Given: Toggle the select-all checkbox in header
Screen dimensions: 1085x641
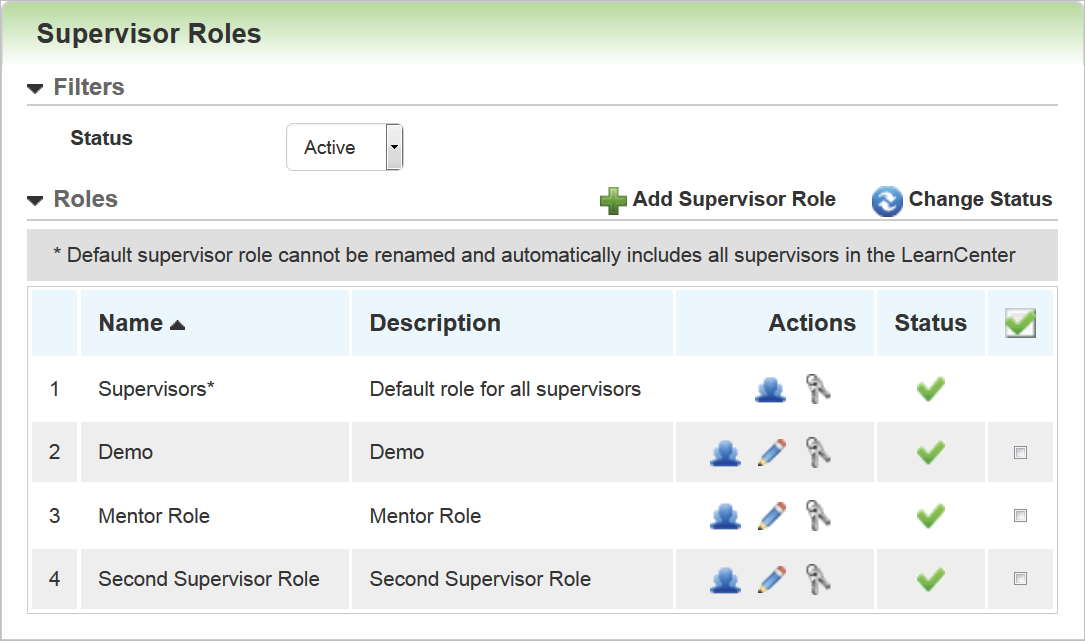Looking at the screenshot, I should (1020, 323).
